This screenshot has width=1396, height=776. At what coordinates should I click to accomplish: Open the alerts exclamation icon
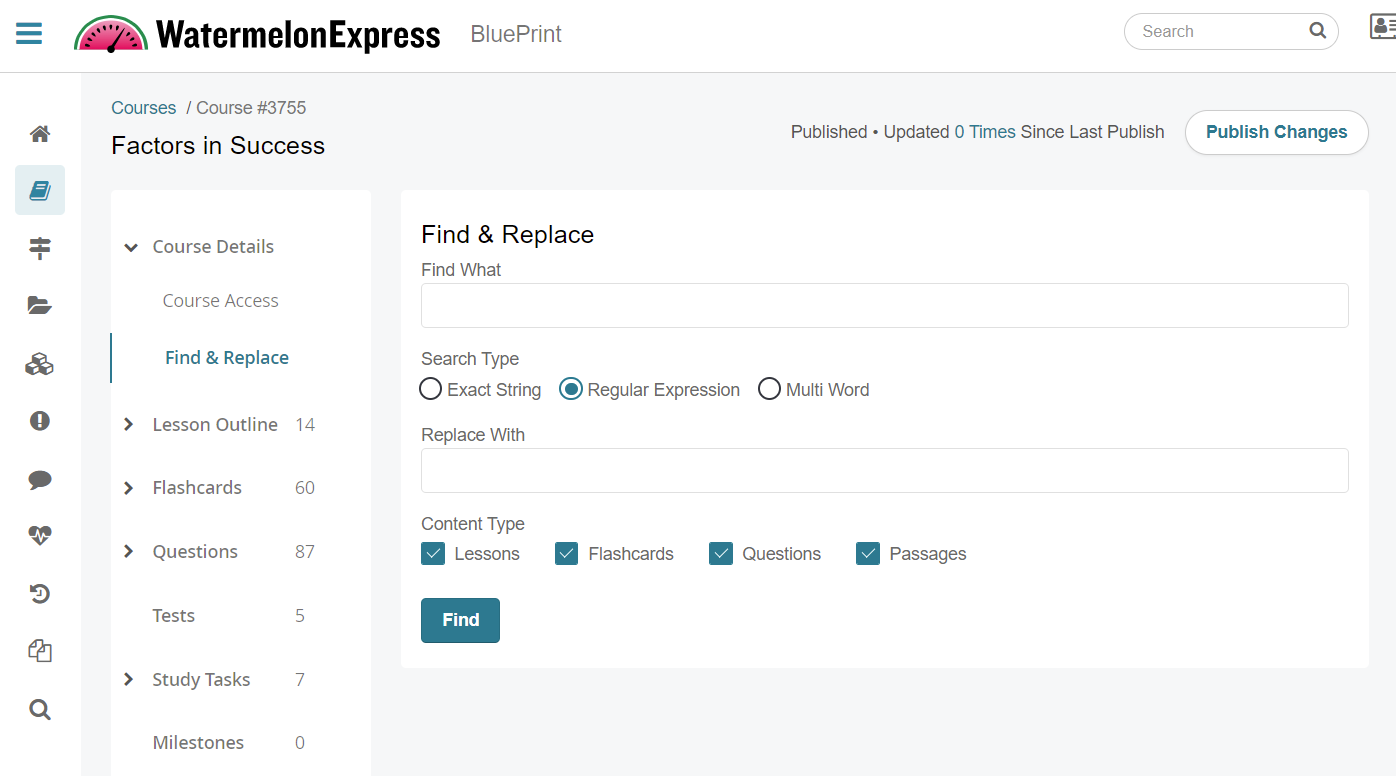(39, 421)
